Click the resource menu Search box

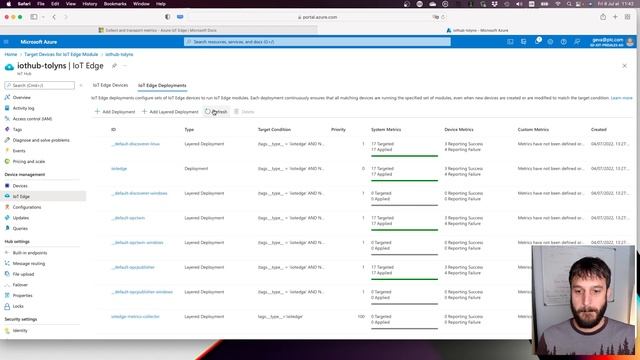coord(40,85)
